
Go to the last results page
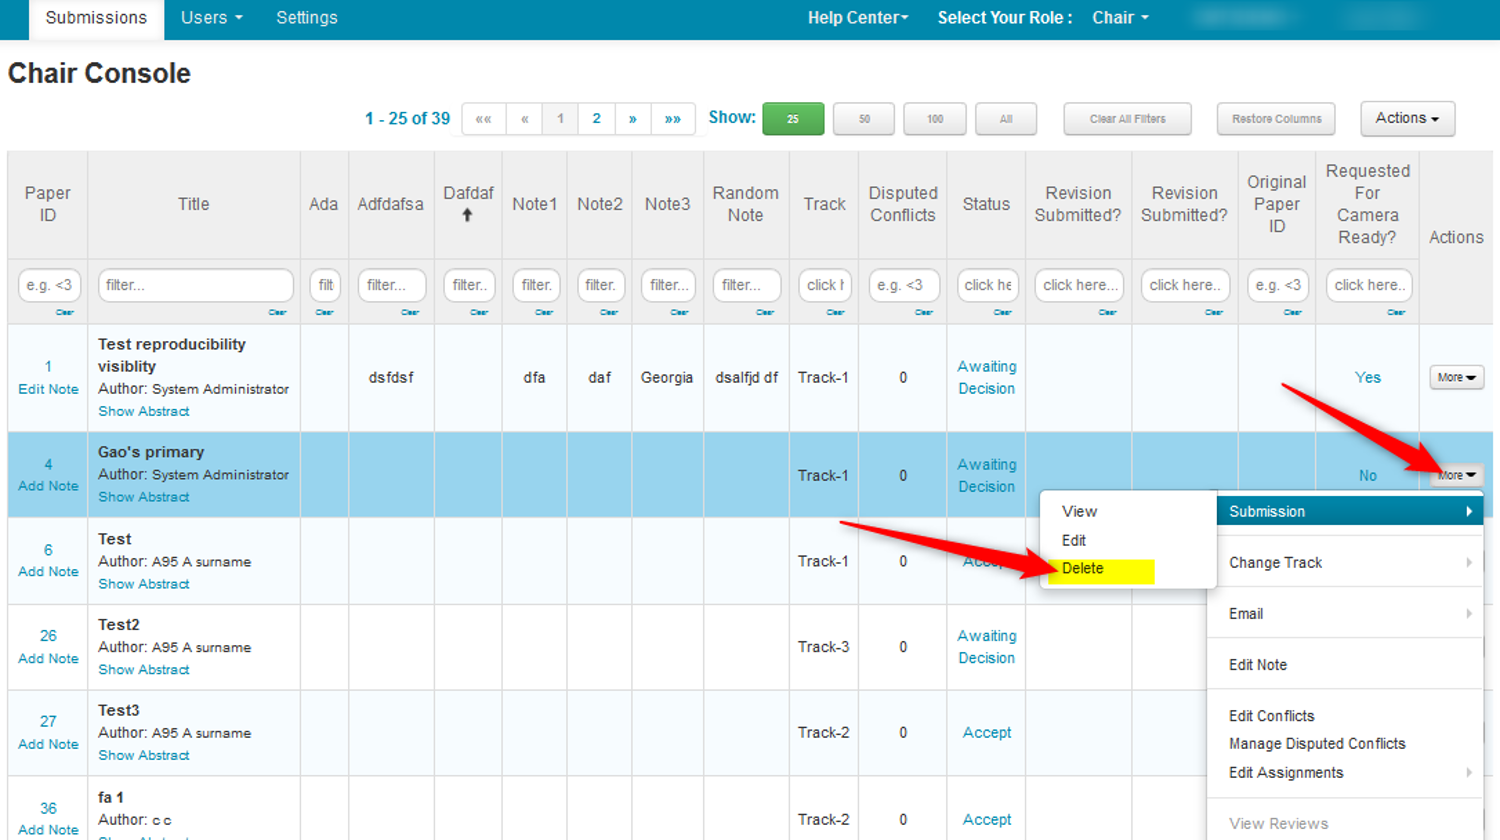point(673,118)
